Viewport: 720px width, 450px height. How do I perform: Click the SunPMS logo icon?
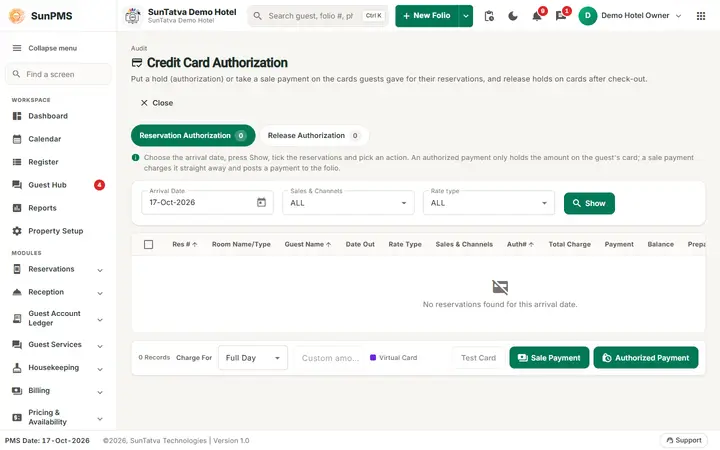[17, 16]
